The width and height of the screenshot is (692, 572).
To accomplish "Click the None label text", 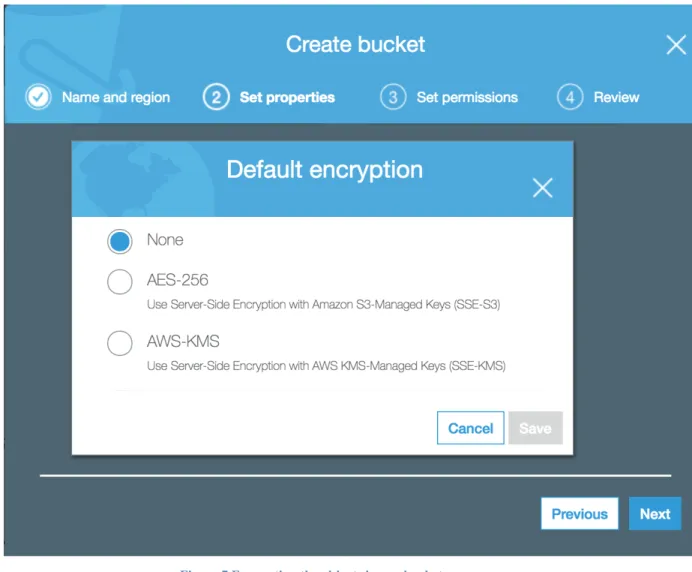I will click(x=165, y=240).
